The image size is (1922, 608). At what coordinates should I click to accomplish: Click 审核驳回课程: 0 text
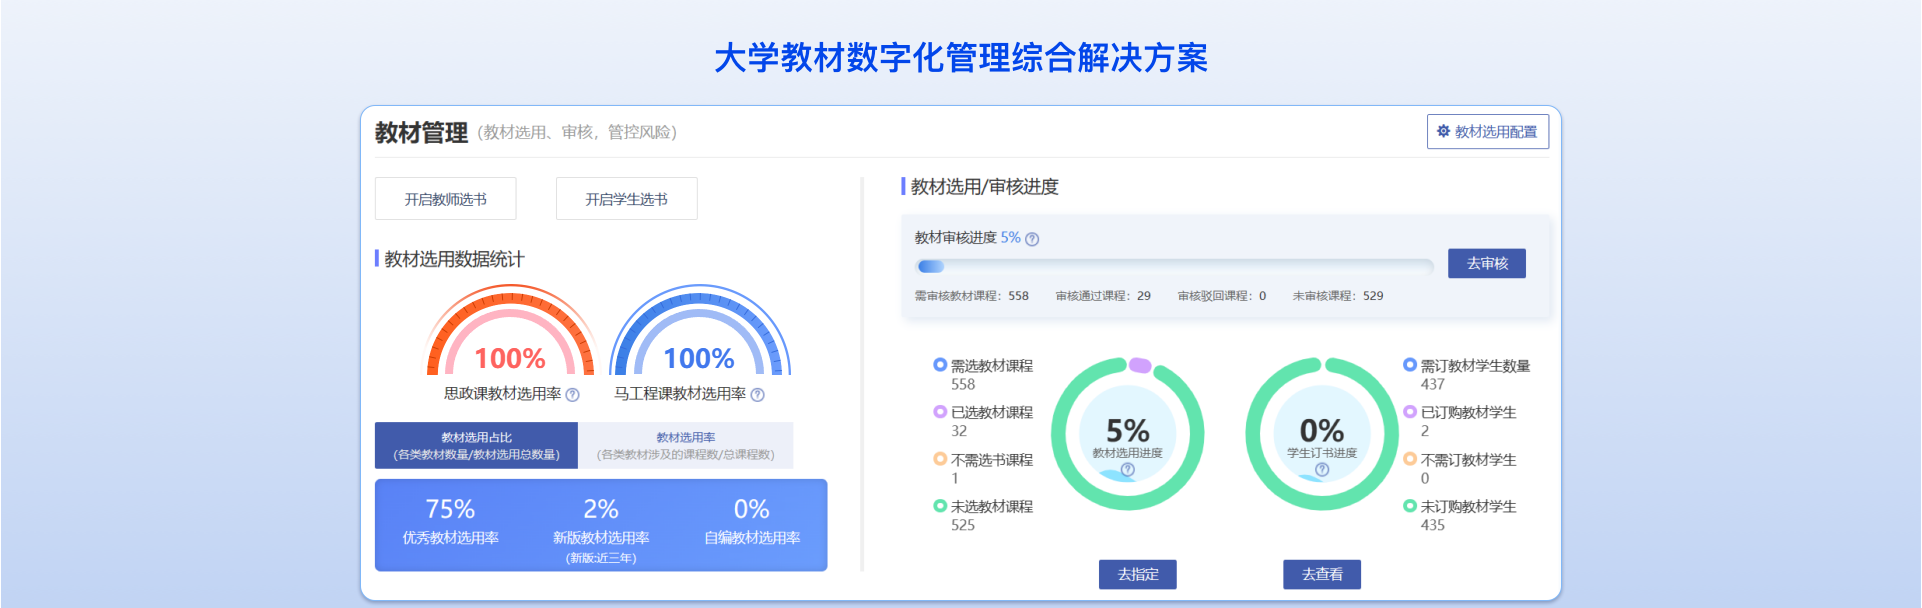[x=1222, y=296]
